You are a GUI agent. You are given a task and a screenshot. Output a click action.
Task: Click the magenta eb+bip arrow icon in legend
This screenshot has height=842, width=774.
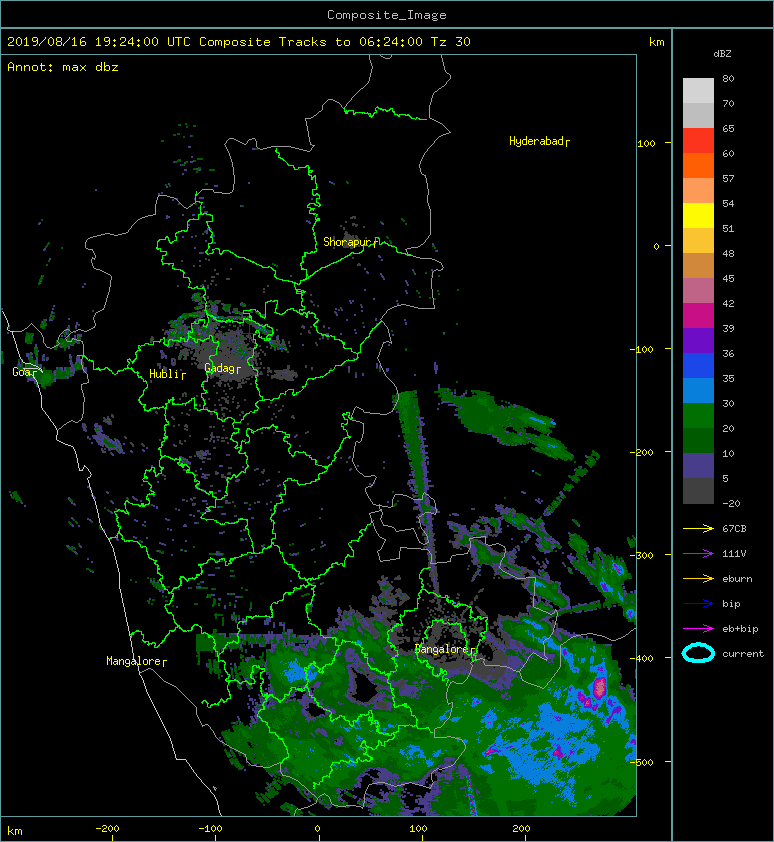(698, 628)
